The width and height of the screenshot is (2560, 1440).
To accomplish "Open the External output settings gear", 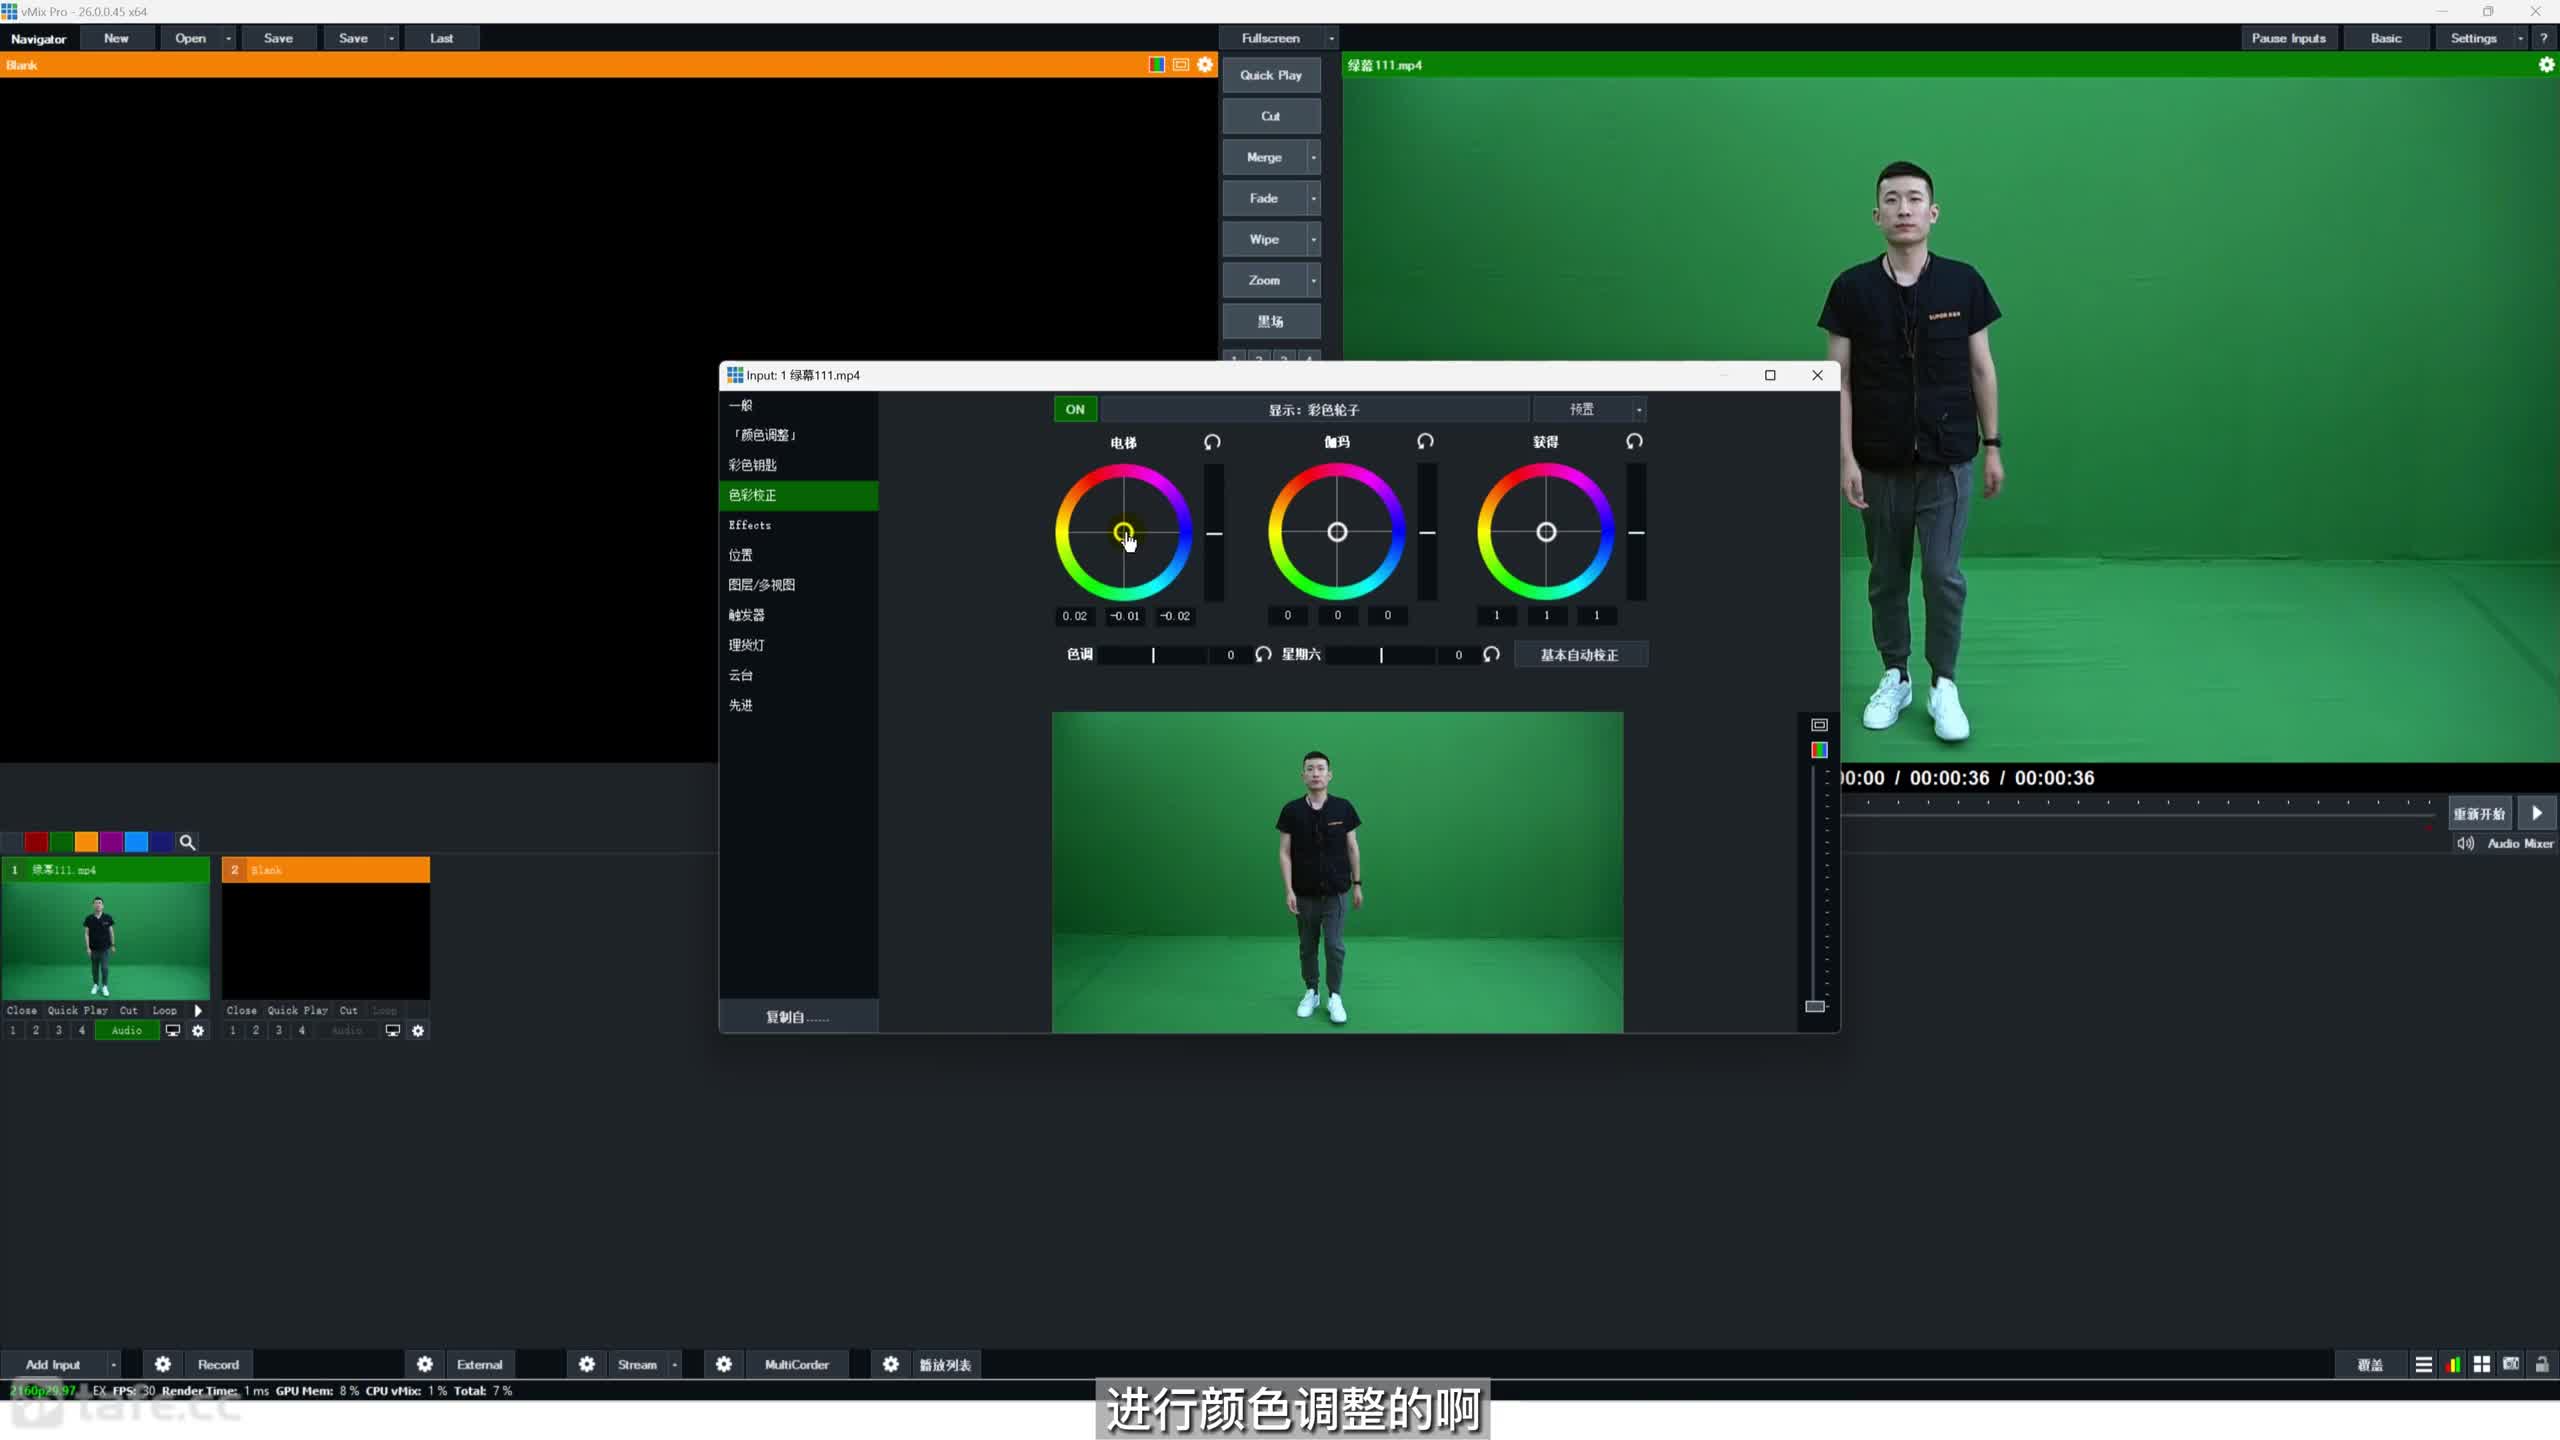I will [425, 1364].
